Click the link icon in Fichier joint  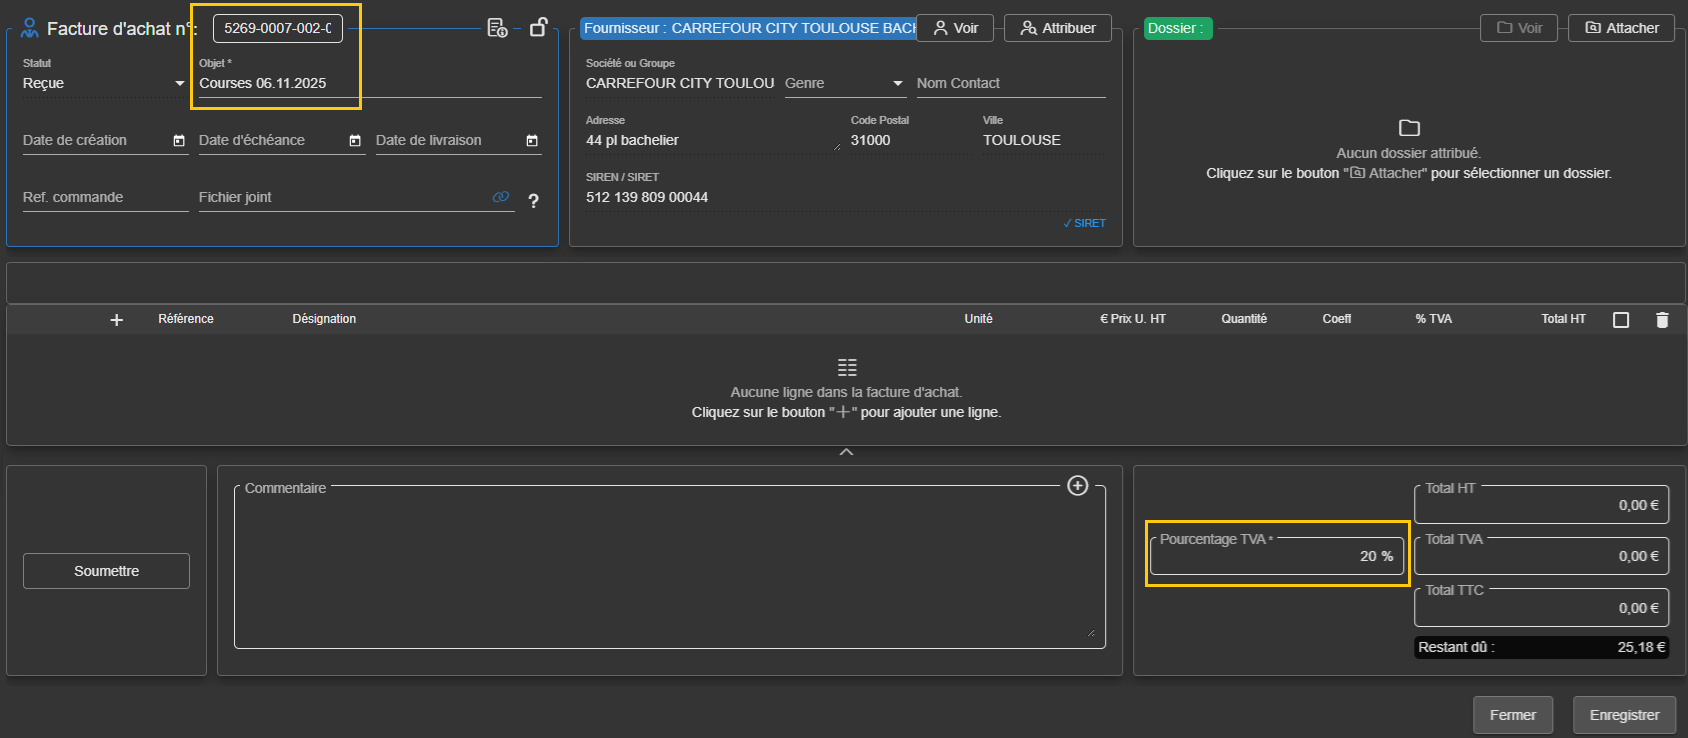501,197
